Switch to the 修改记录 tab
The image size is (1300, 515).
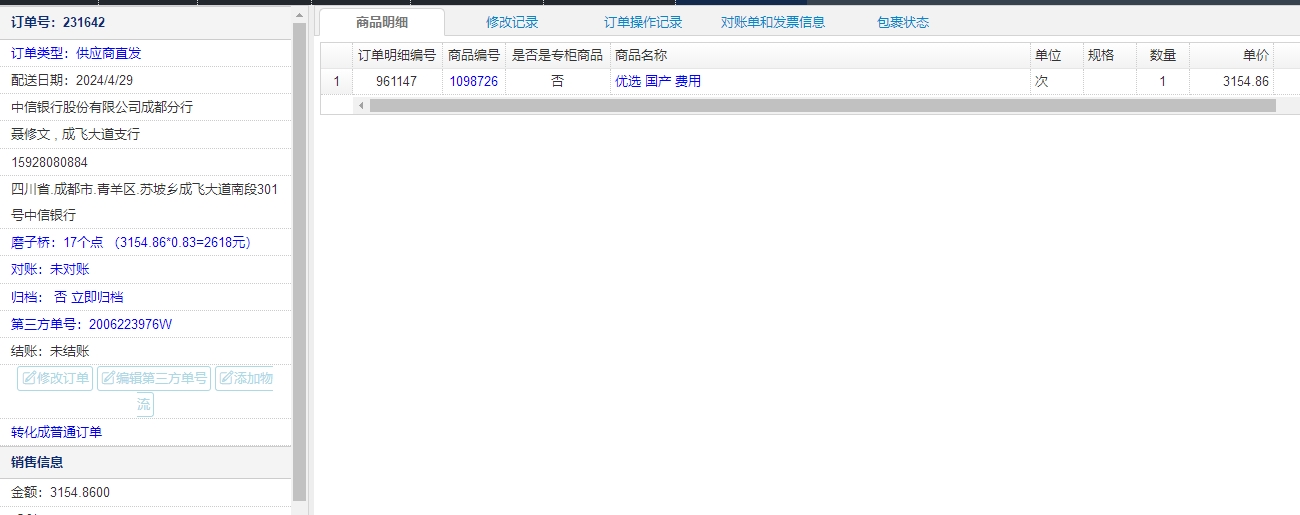tap(512, 22)
